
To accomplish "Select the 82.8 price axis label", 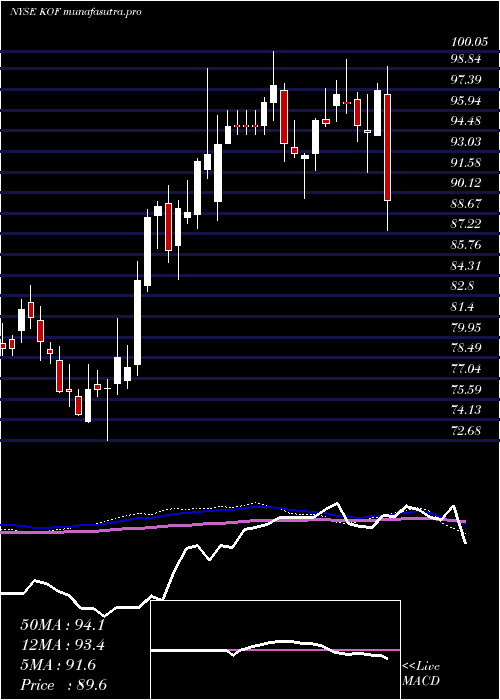I will [463, 286].
